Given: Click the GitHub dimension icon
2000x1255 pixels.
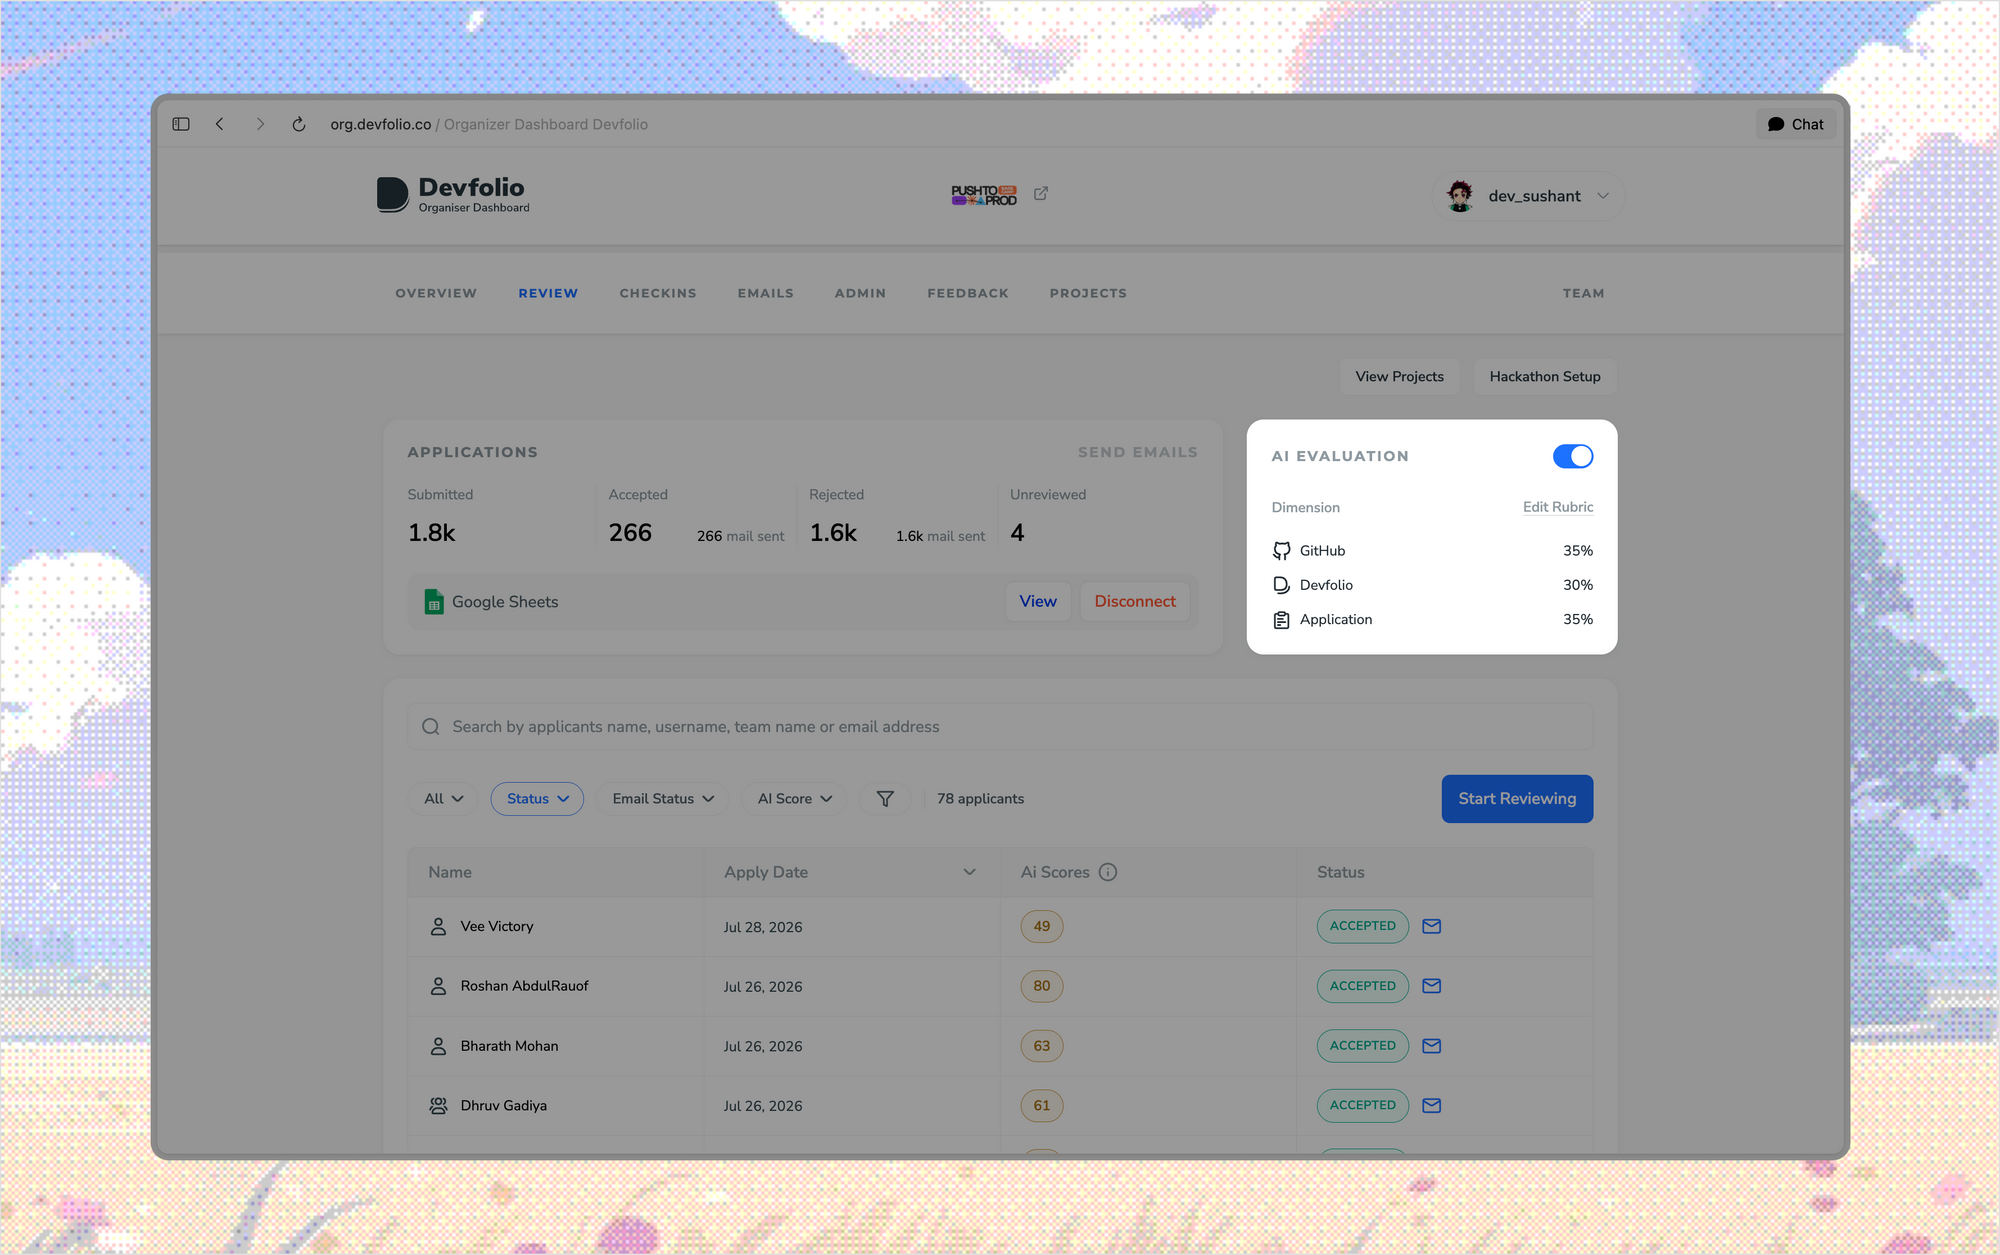Looking at the screenshot, I should point(1281,551).
